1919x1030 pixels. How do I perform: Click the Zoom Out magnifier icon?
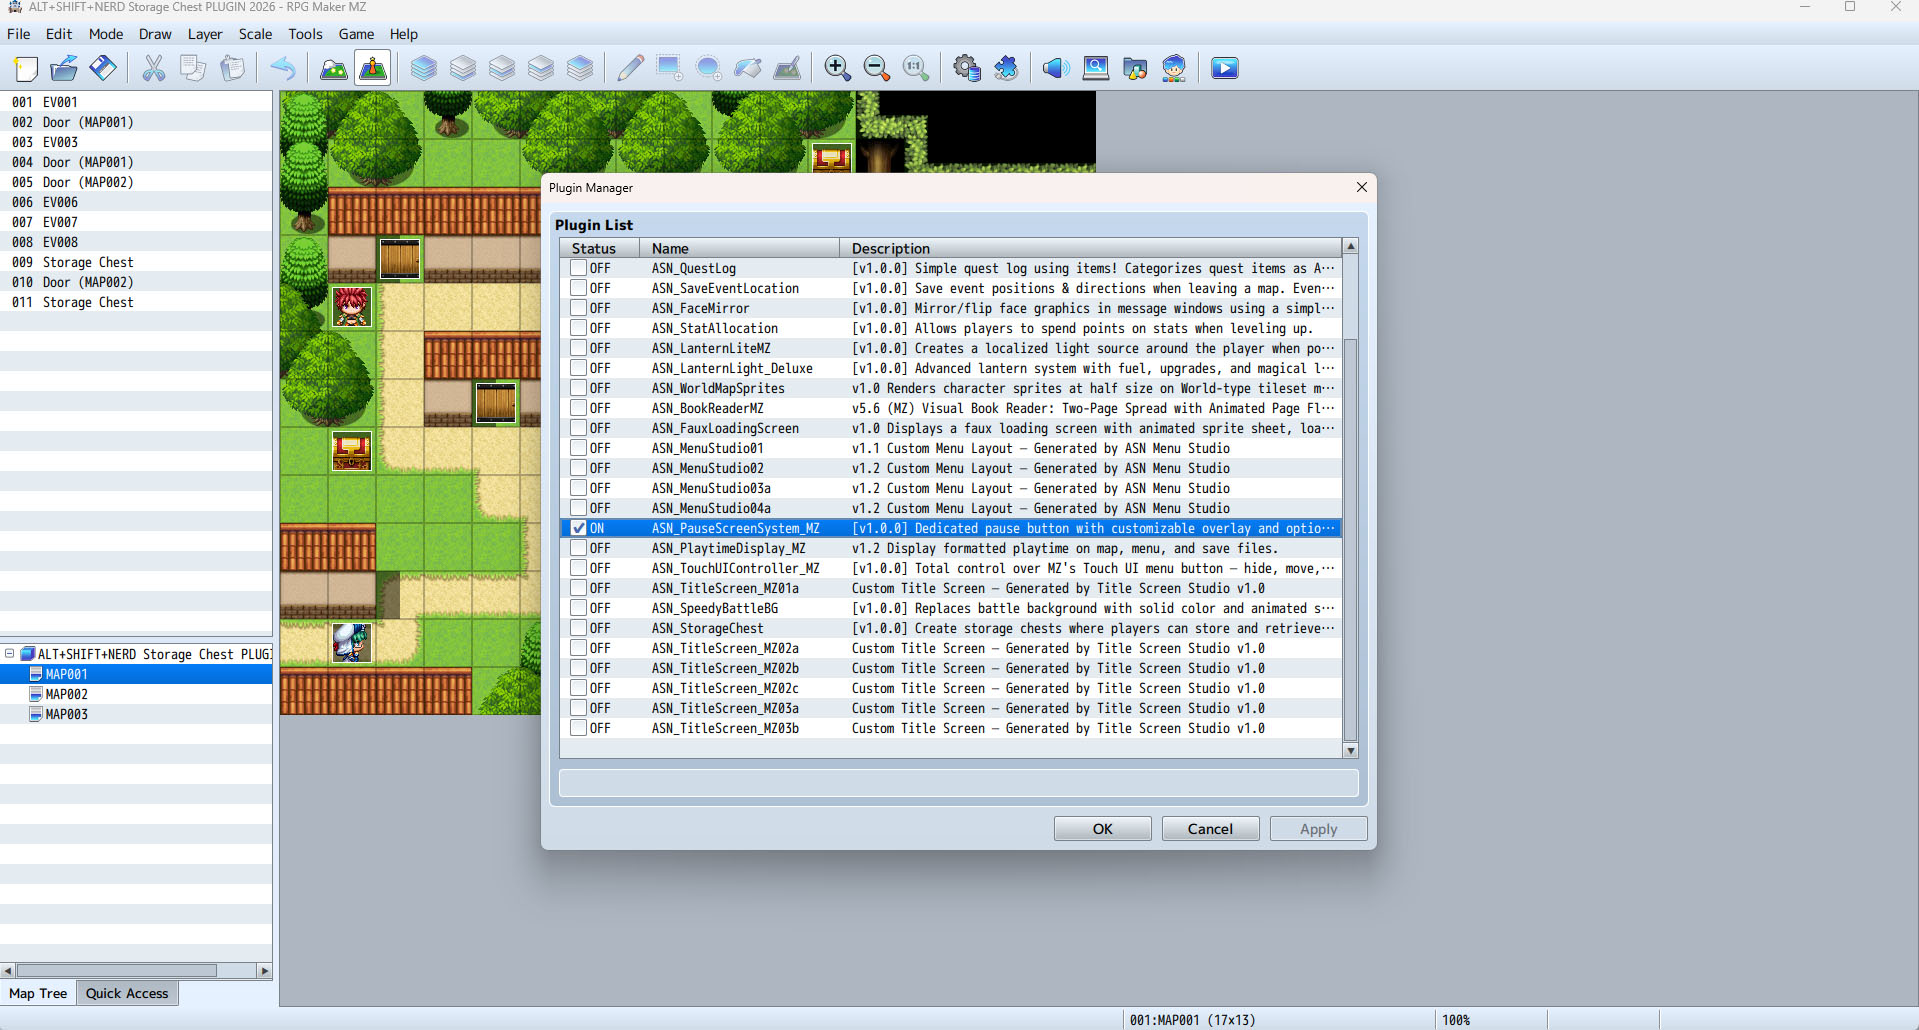point(877,68)
